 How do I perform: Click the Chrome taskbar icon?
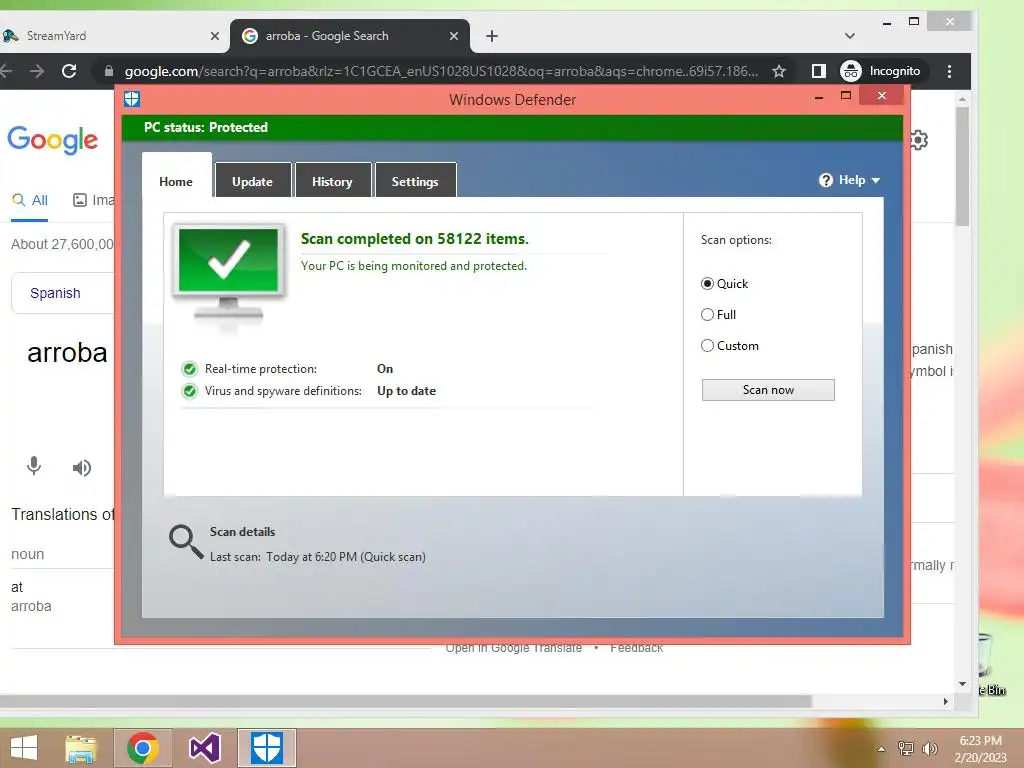143,748
